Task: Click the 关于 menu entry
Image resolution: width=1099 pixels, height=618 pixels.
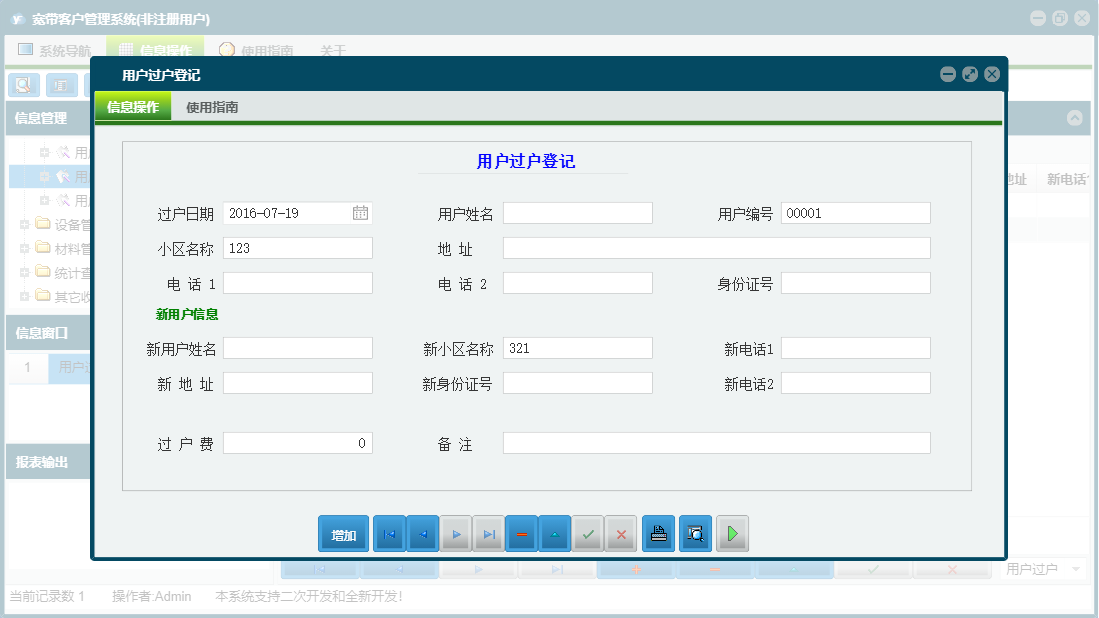Action: coord(333,48)
